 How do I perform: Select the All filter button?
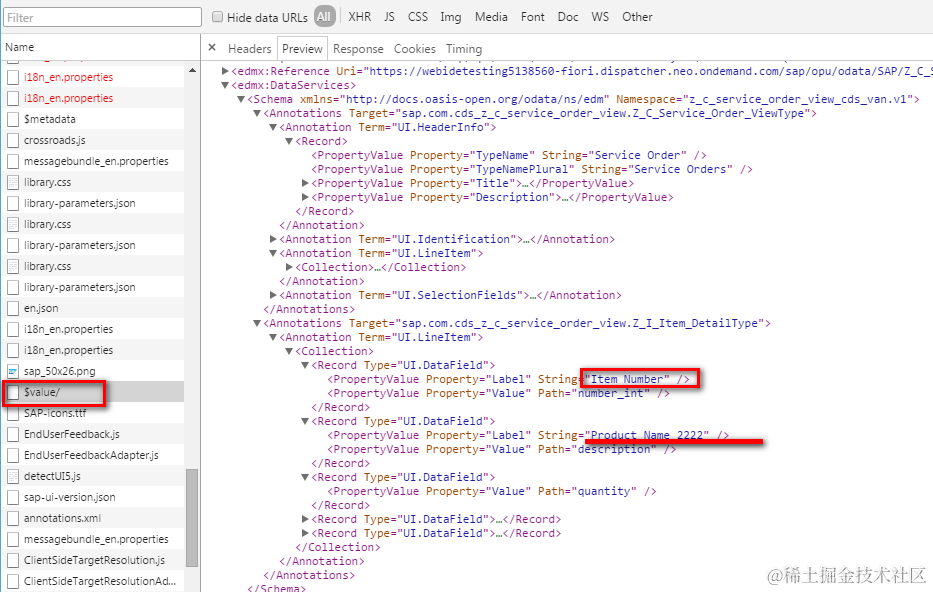(x=324, y=17)
